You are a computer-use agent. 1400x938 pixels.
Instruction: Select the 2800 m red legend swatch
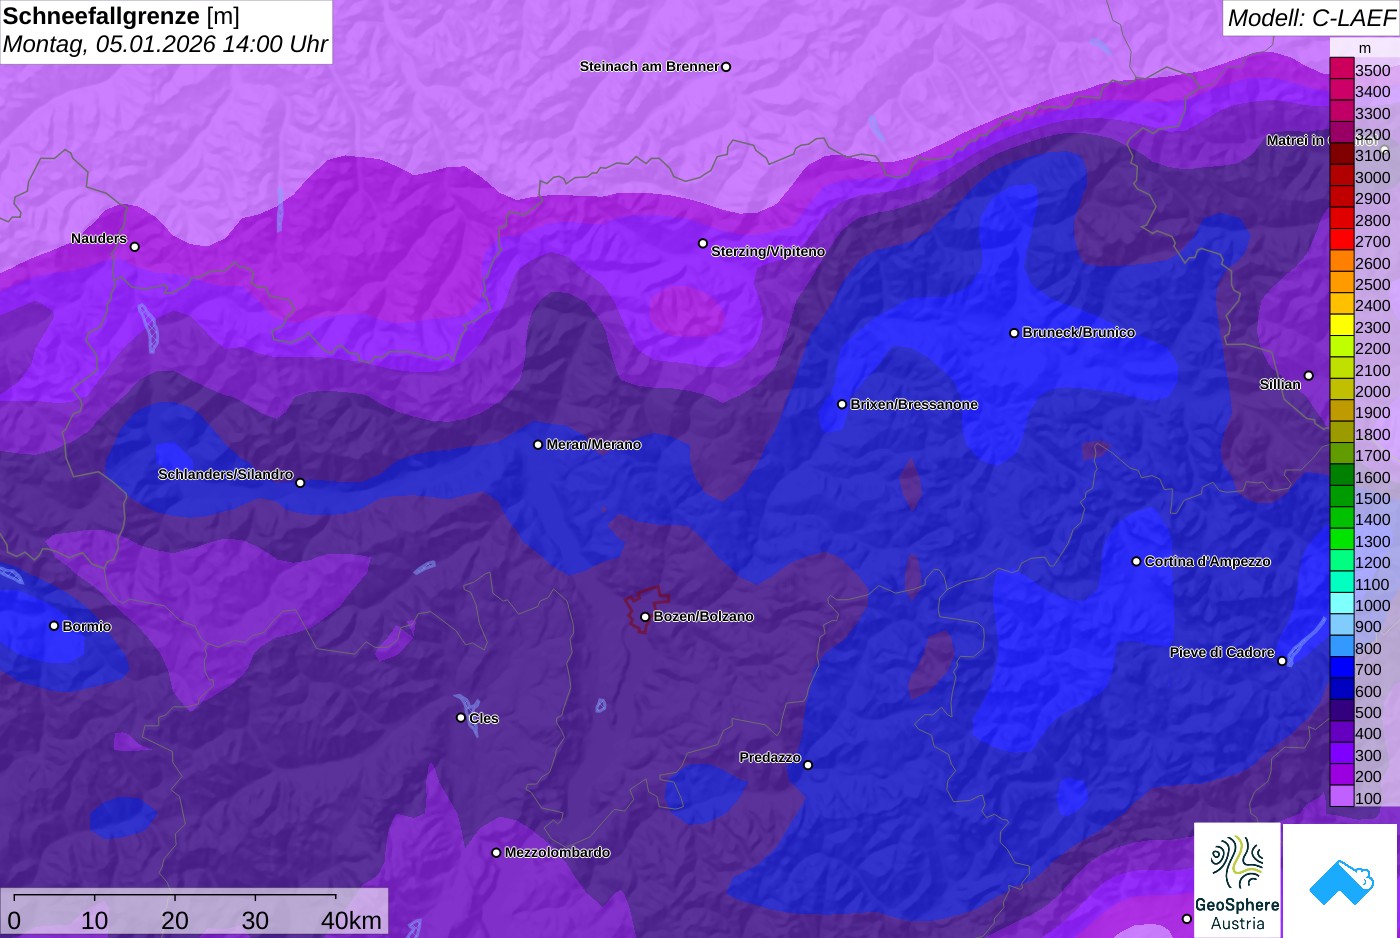click(1341, 219)
